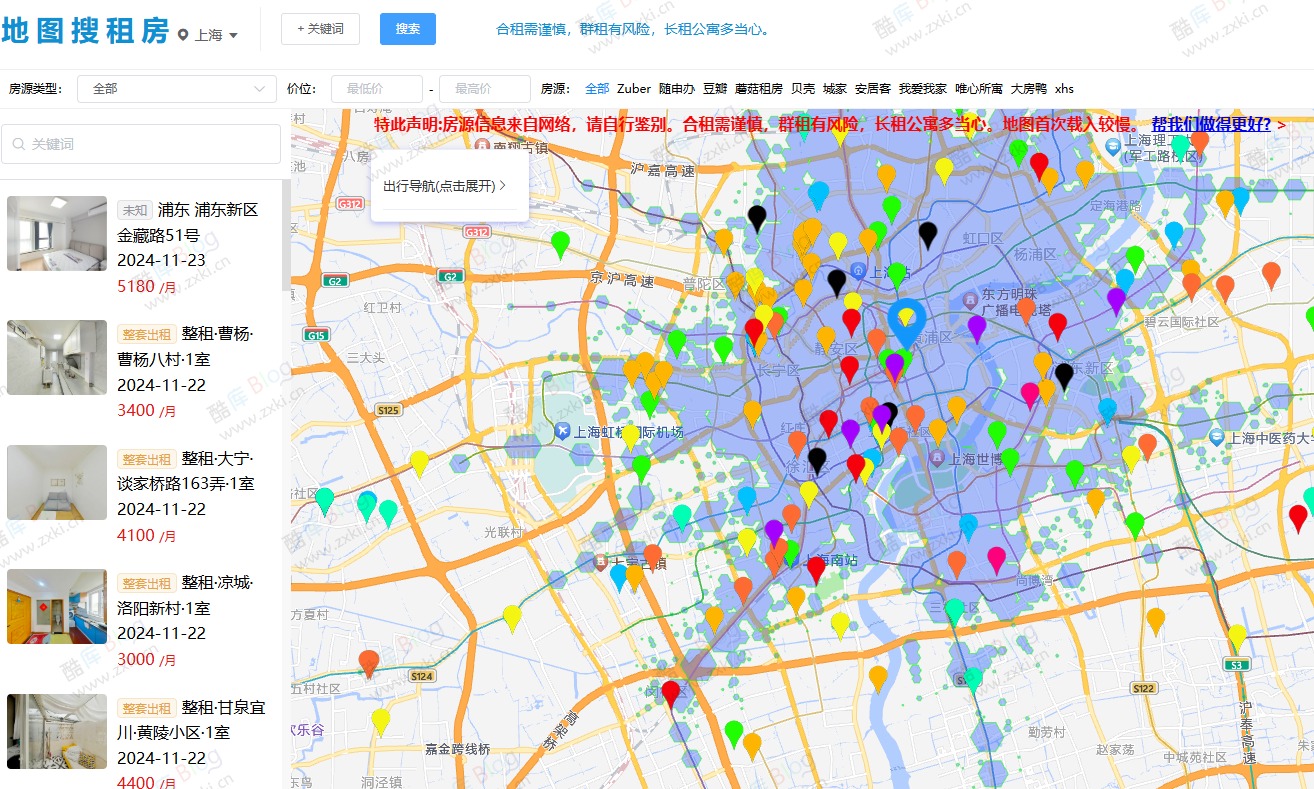Enable the Zuber housing source filter
This screenshot has height=789, width=1314.
tap(634, 88)
